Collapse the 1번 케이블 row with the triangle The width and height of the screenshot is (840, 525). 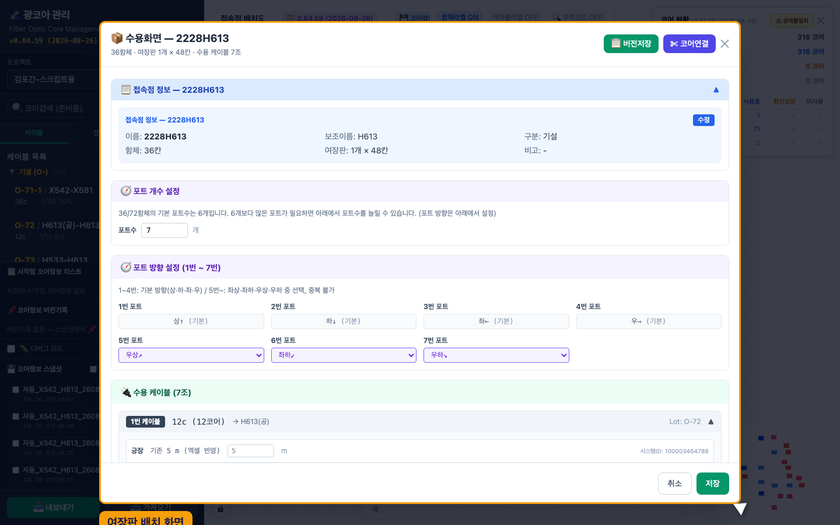(x=711, y=422)
